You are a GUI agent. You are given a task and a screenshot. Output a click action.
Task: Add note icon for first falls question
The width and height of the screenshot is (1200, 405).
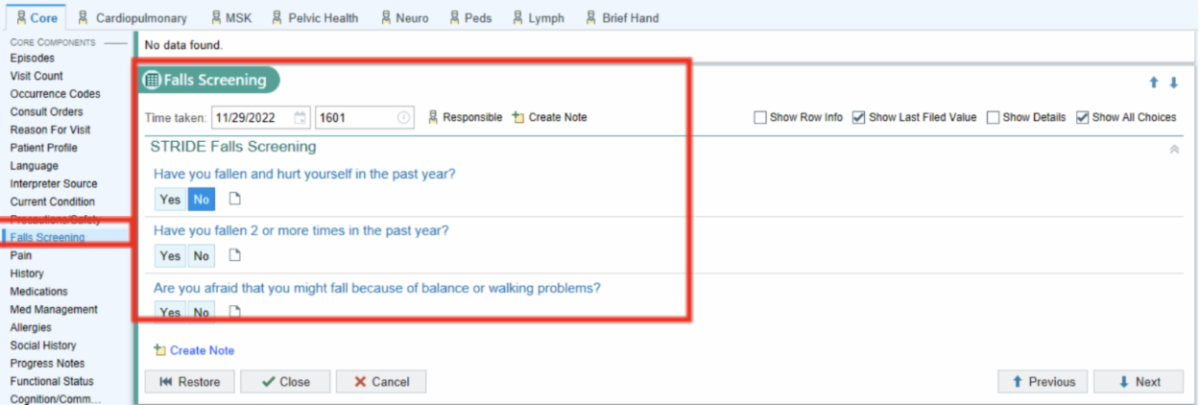coord(235,199)
